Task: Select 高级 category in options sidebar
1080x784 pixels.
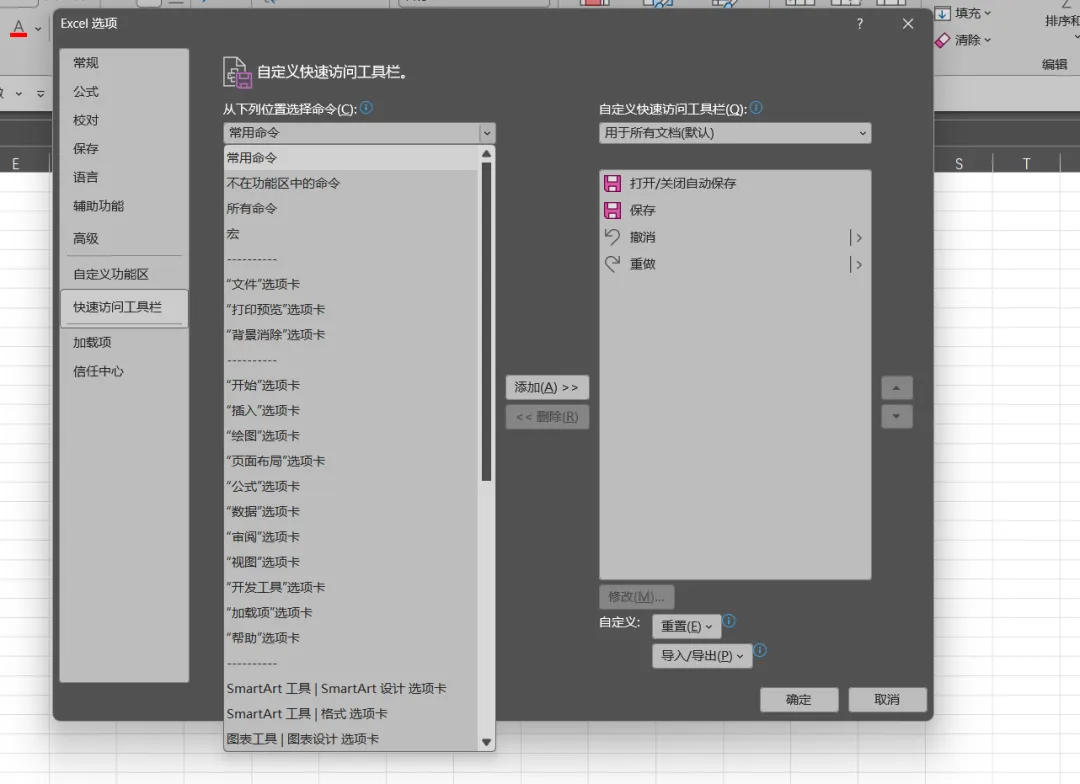Action: [124, 238]
